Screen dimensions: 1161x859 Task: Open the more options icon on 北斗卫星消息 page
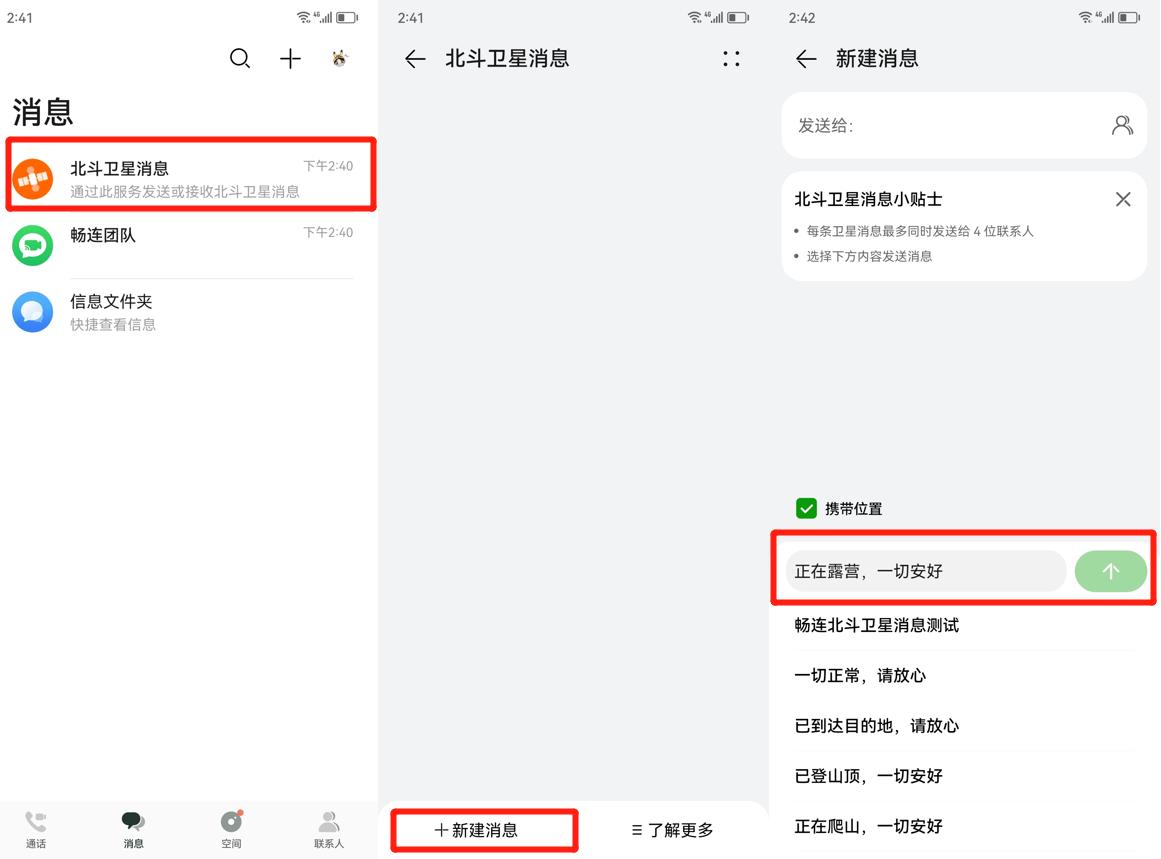[731, 59]
